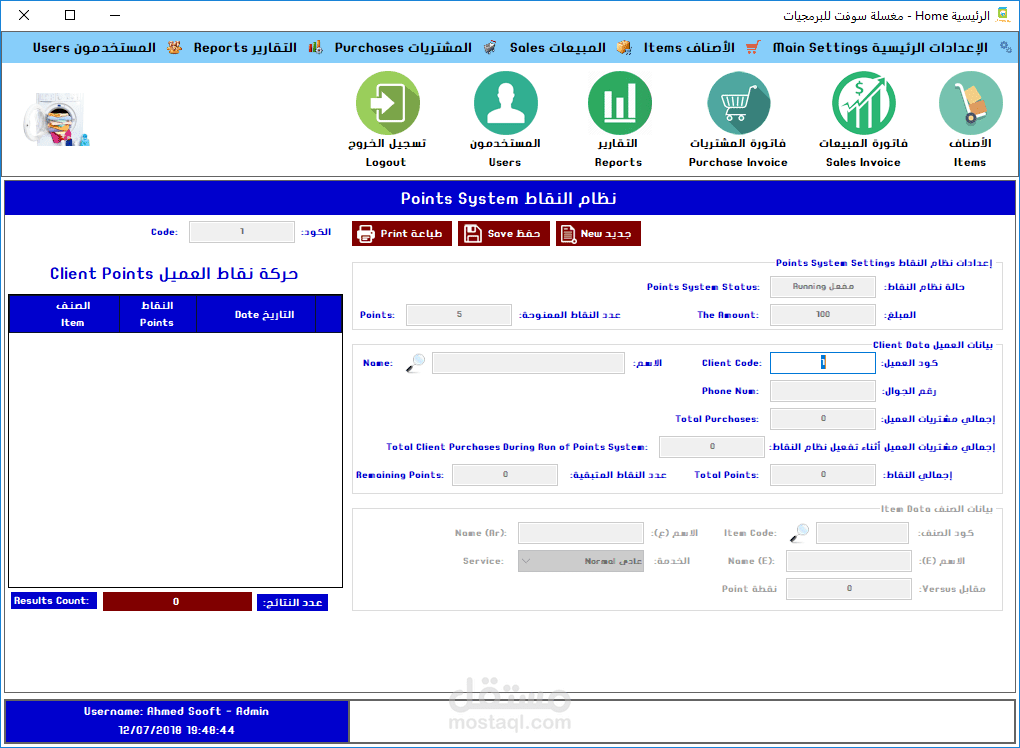Click the Logout door icon
Image resolution: width=1020 pixels, height=748 pixels.
click(388, 103)
